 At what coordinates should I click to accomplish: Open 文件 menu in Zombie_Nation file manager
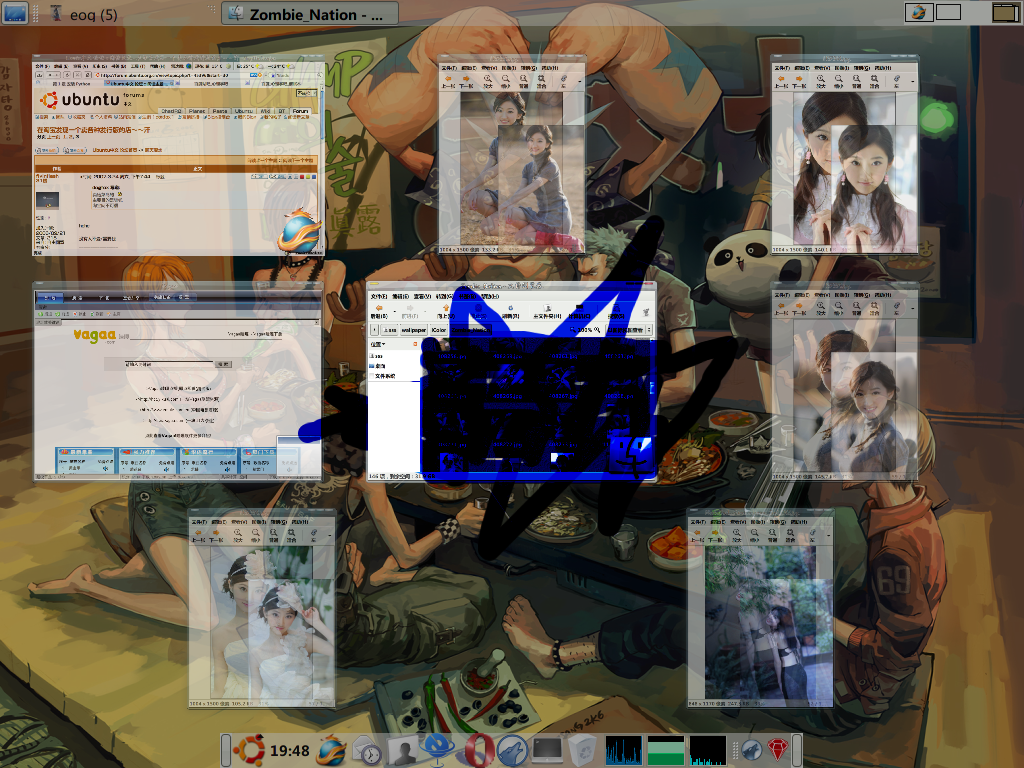tap(379, 296)
